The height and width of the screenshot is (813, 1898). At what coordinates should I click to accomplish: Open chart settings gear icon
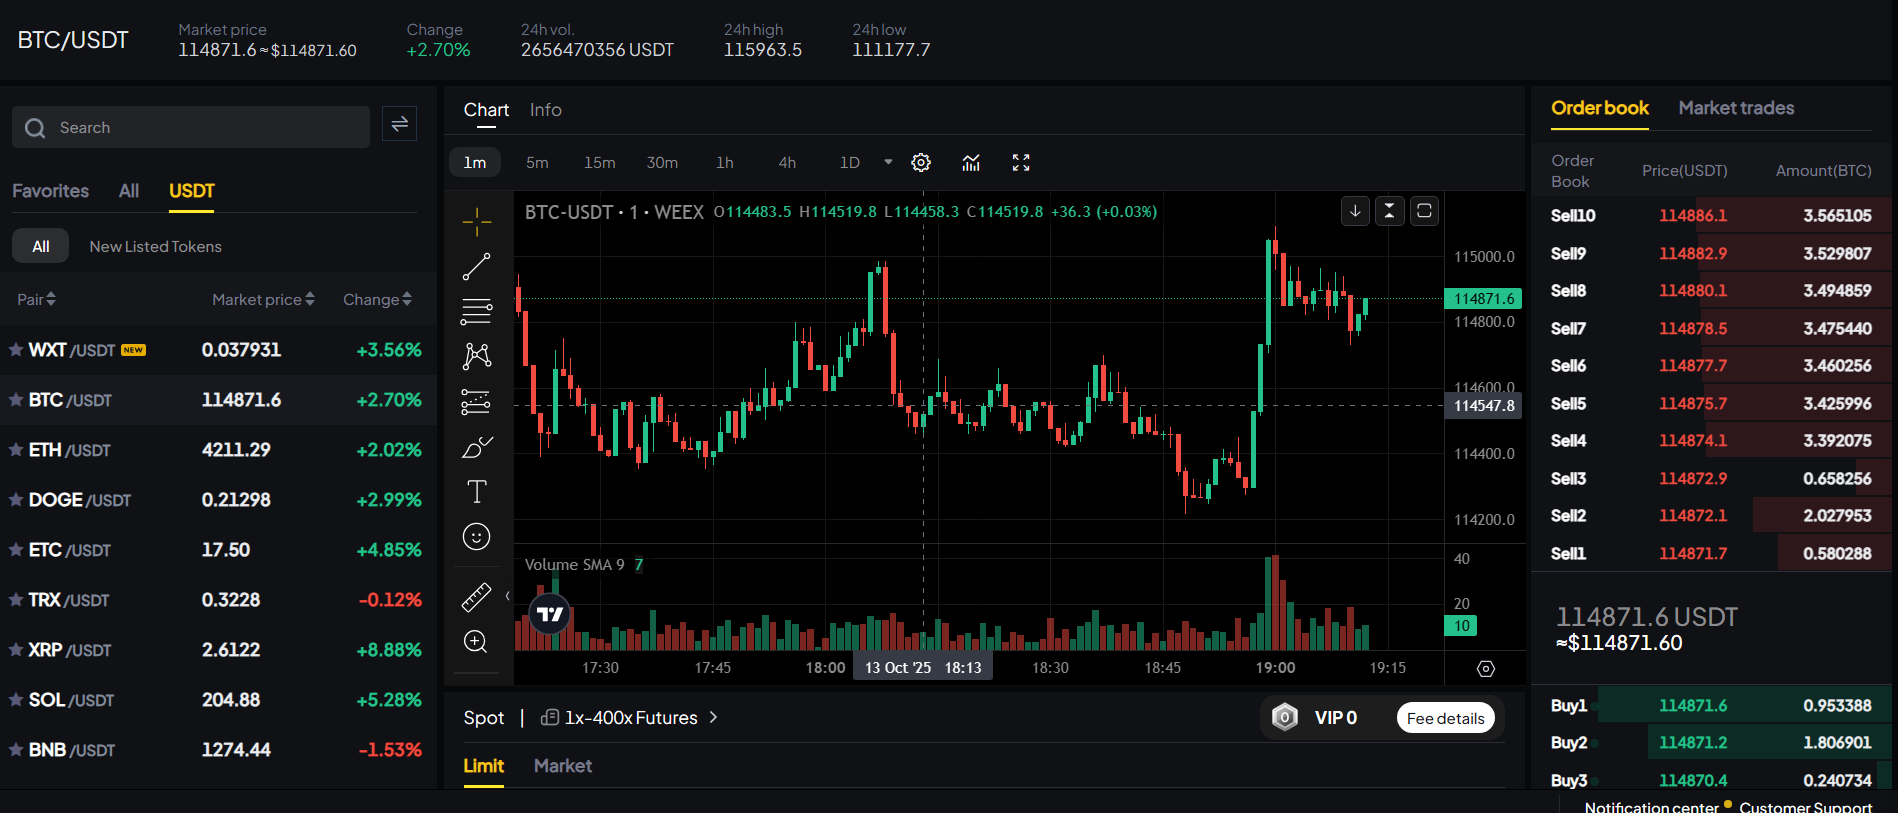pos(921,162)
